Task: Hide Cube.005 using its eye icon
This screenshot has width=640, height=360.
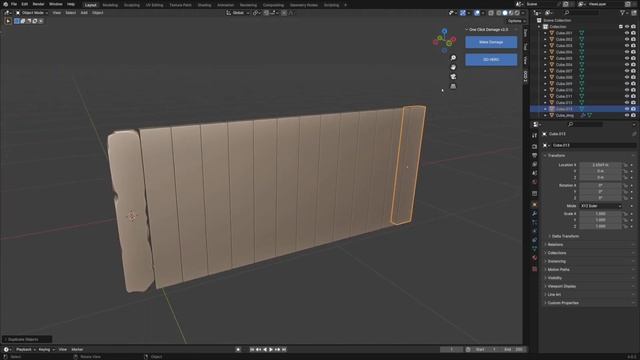Action: click(x=627, y=58)
